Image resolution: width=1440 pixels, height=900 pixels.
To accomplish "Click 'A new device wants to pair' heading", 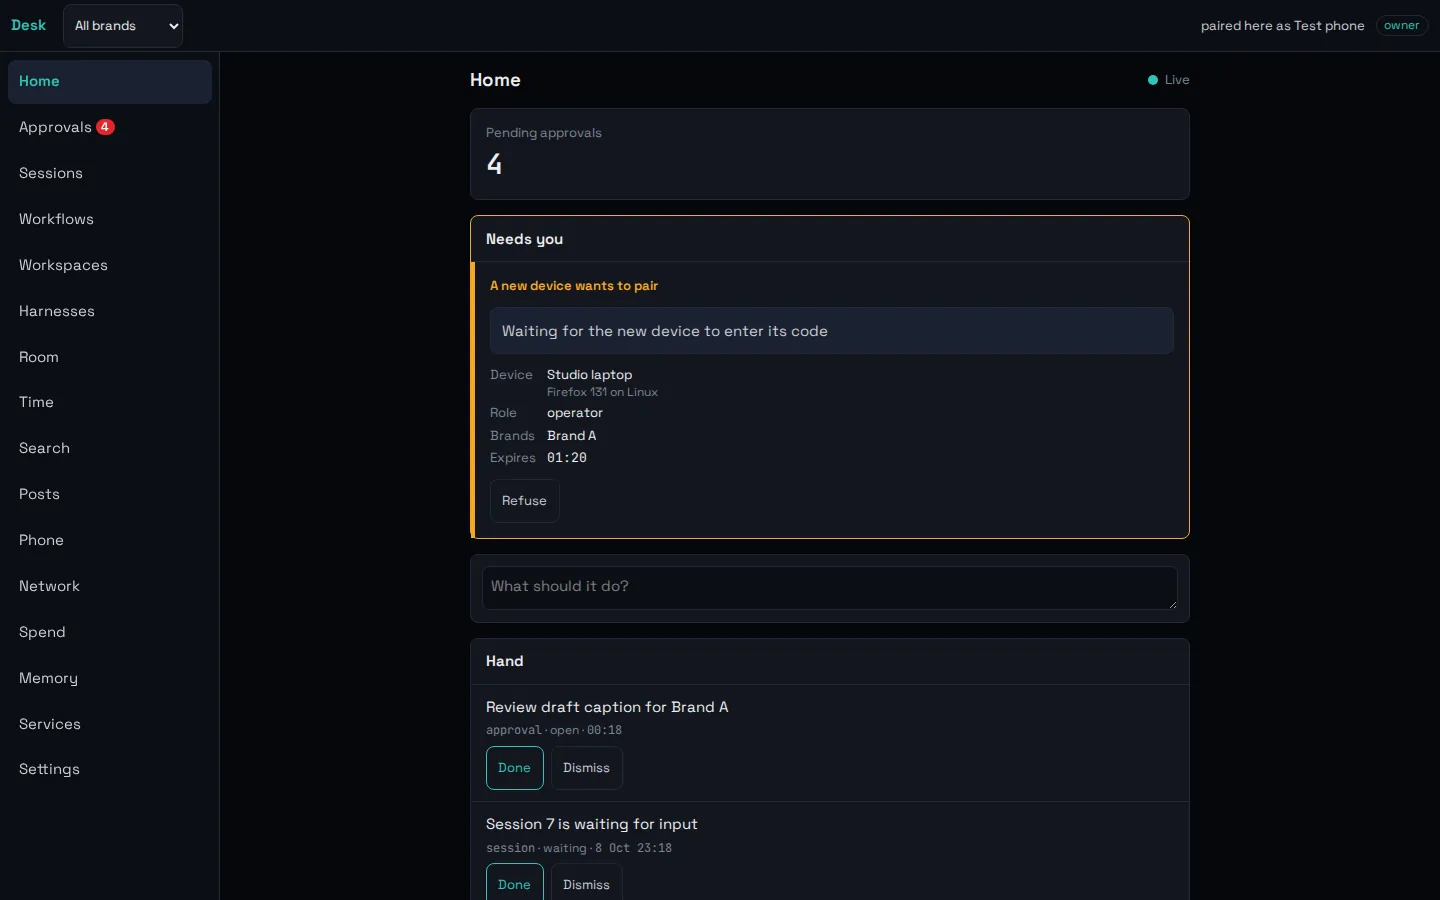I will 574,286.
